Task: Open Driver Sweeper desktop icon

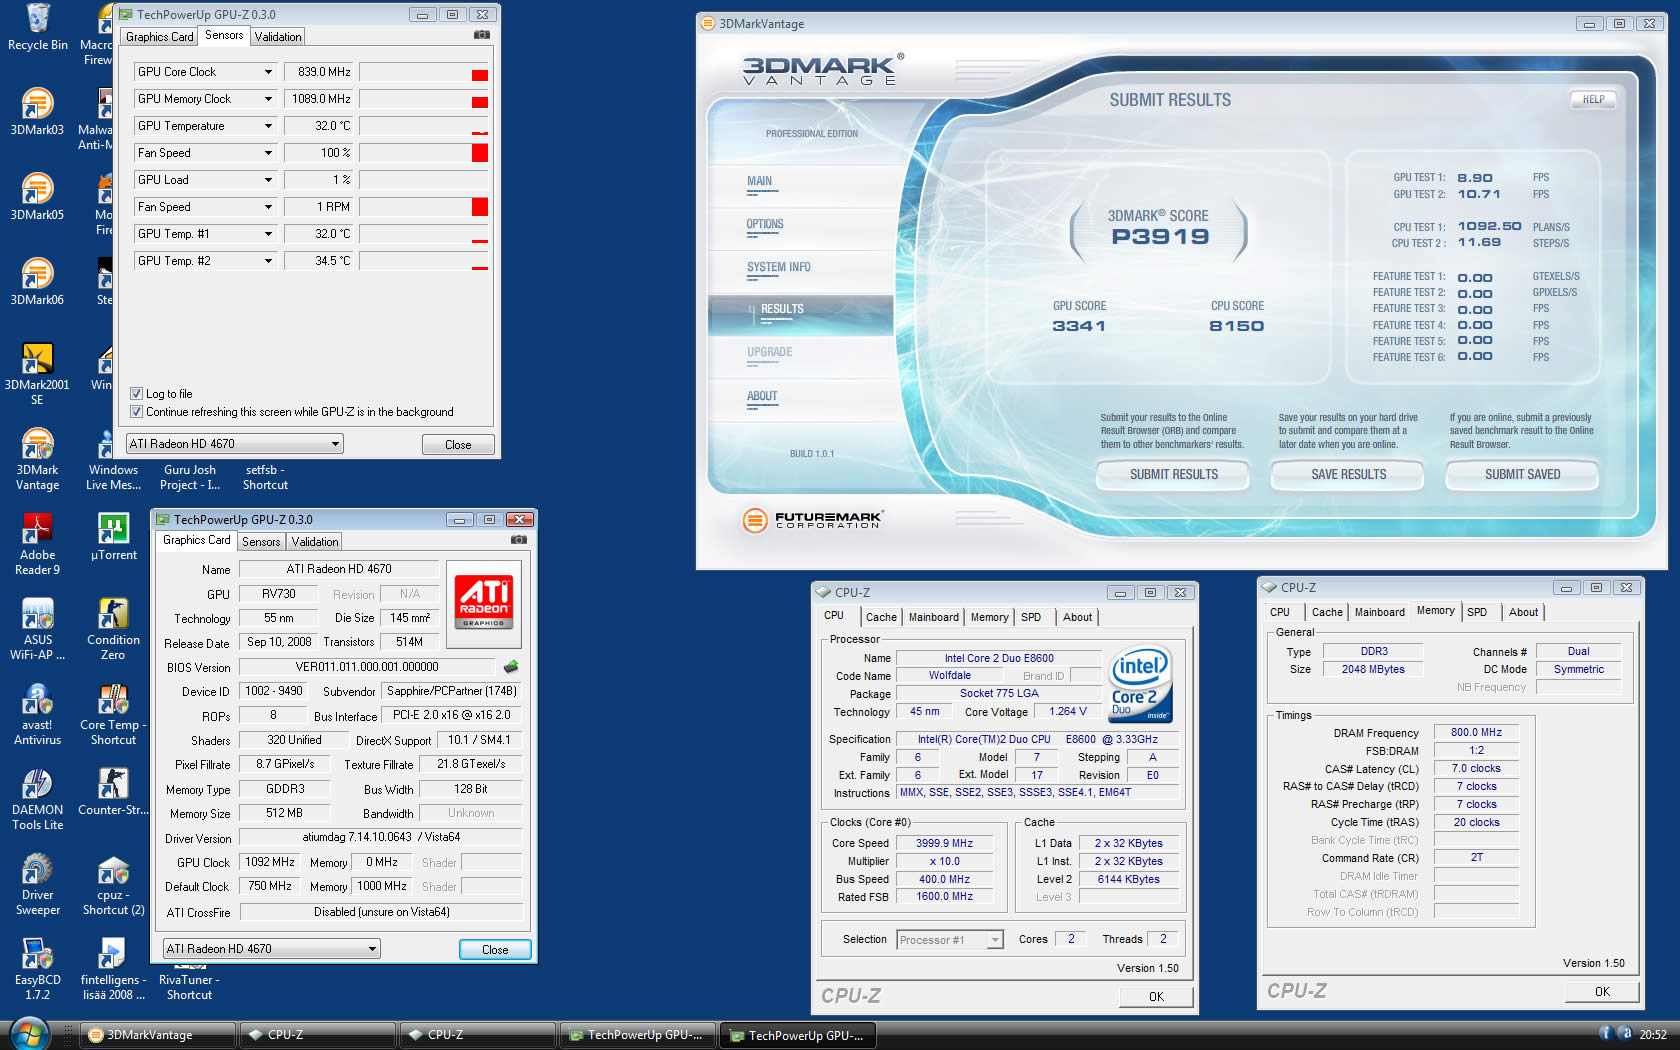Action: pyautogui.click(x=37, y=884)
